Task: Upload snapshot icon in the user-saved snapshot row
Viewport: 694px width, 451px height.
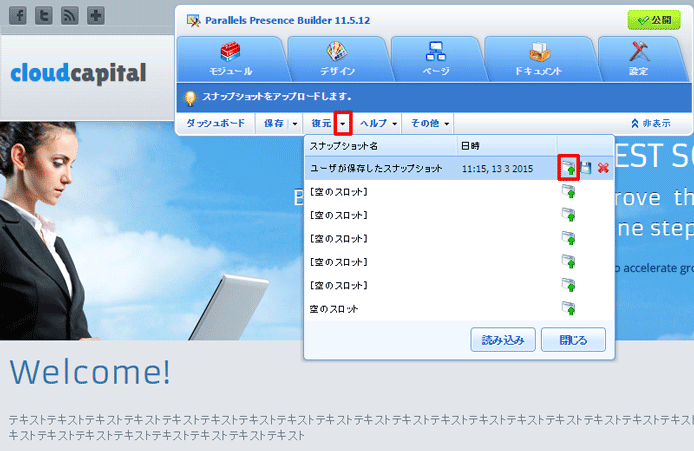Action: point(568,168)
